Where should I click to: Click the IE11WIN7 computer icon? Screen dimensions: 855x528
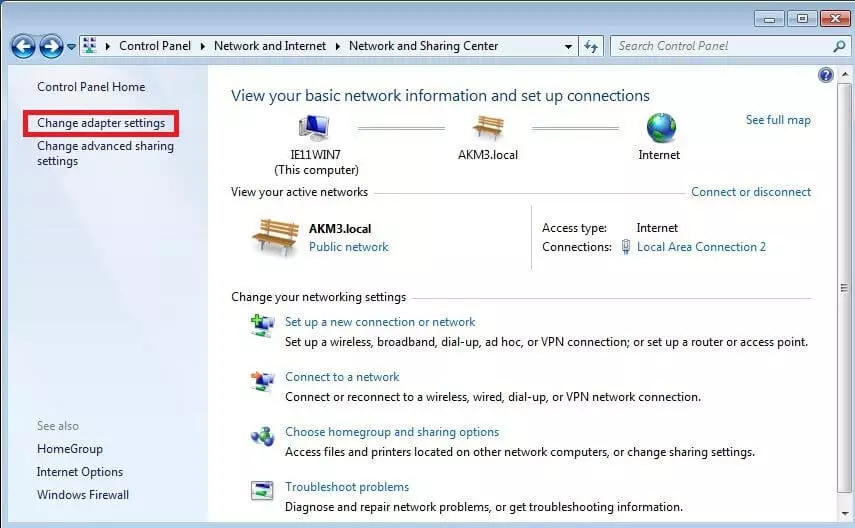tap(315, 128)
